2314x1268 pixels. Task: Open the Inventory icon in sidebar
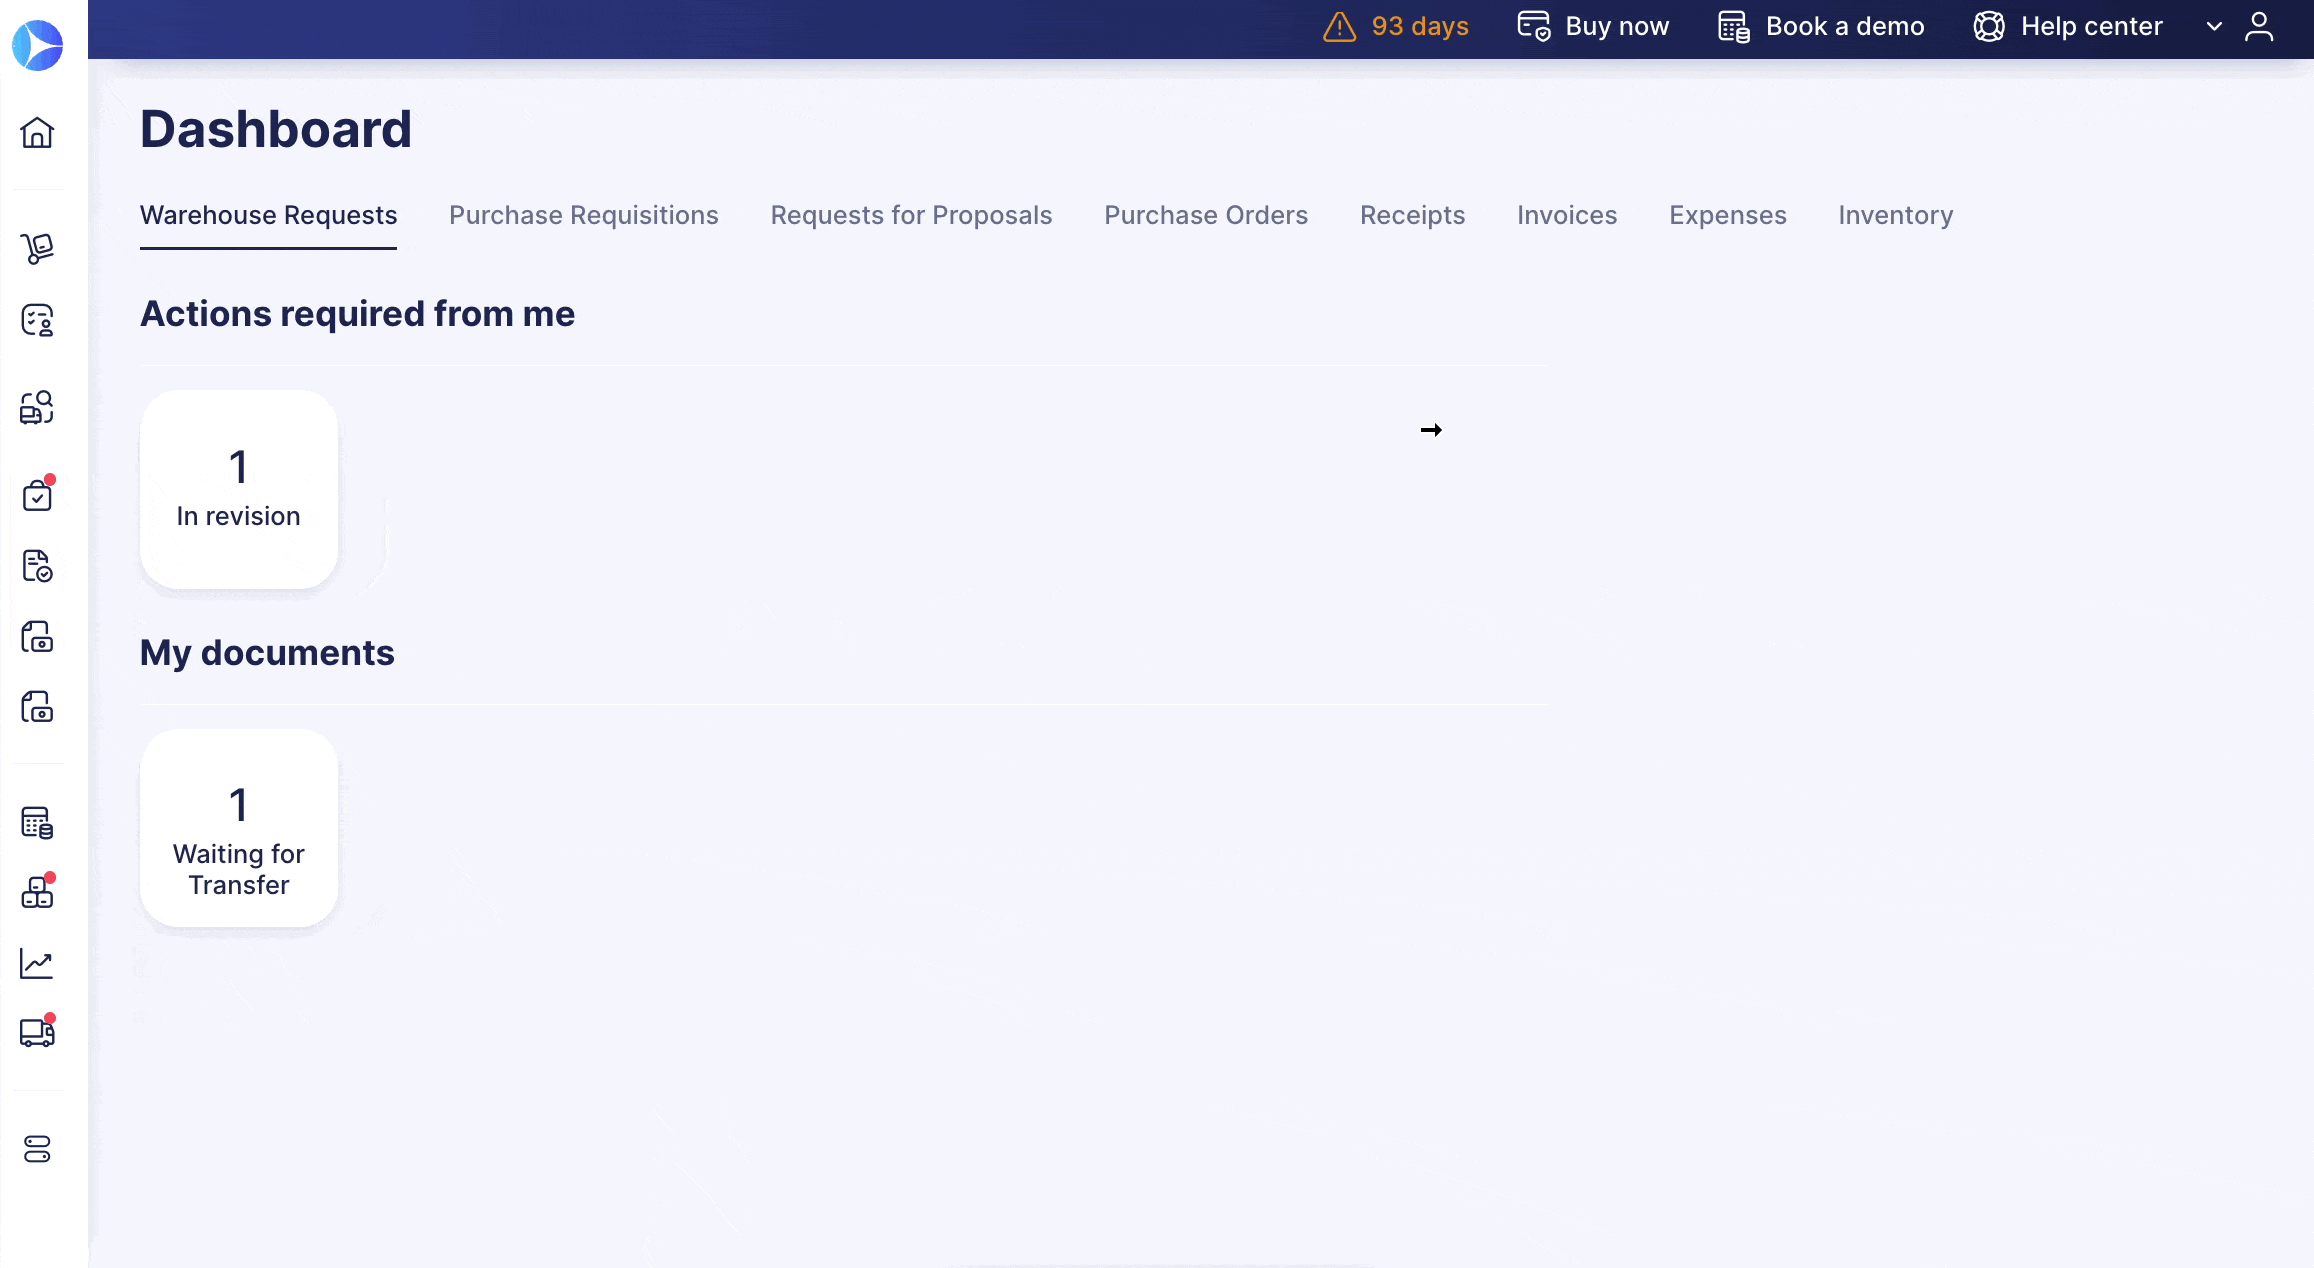[37, 892]
